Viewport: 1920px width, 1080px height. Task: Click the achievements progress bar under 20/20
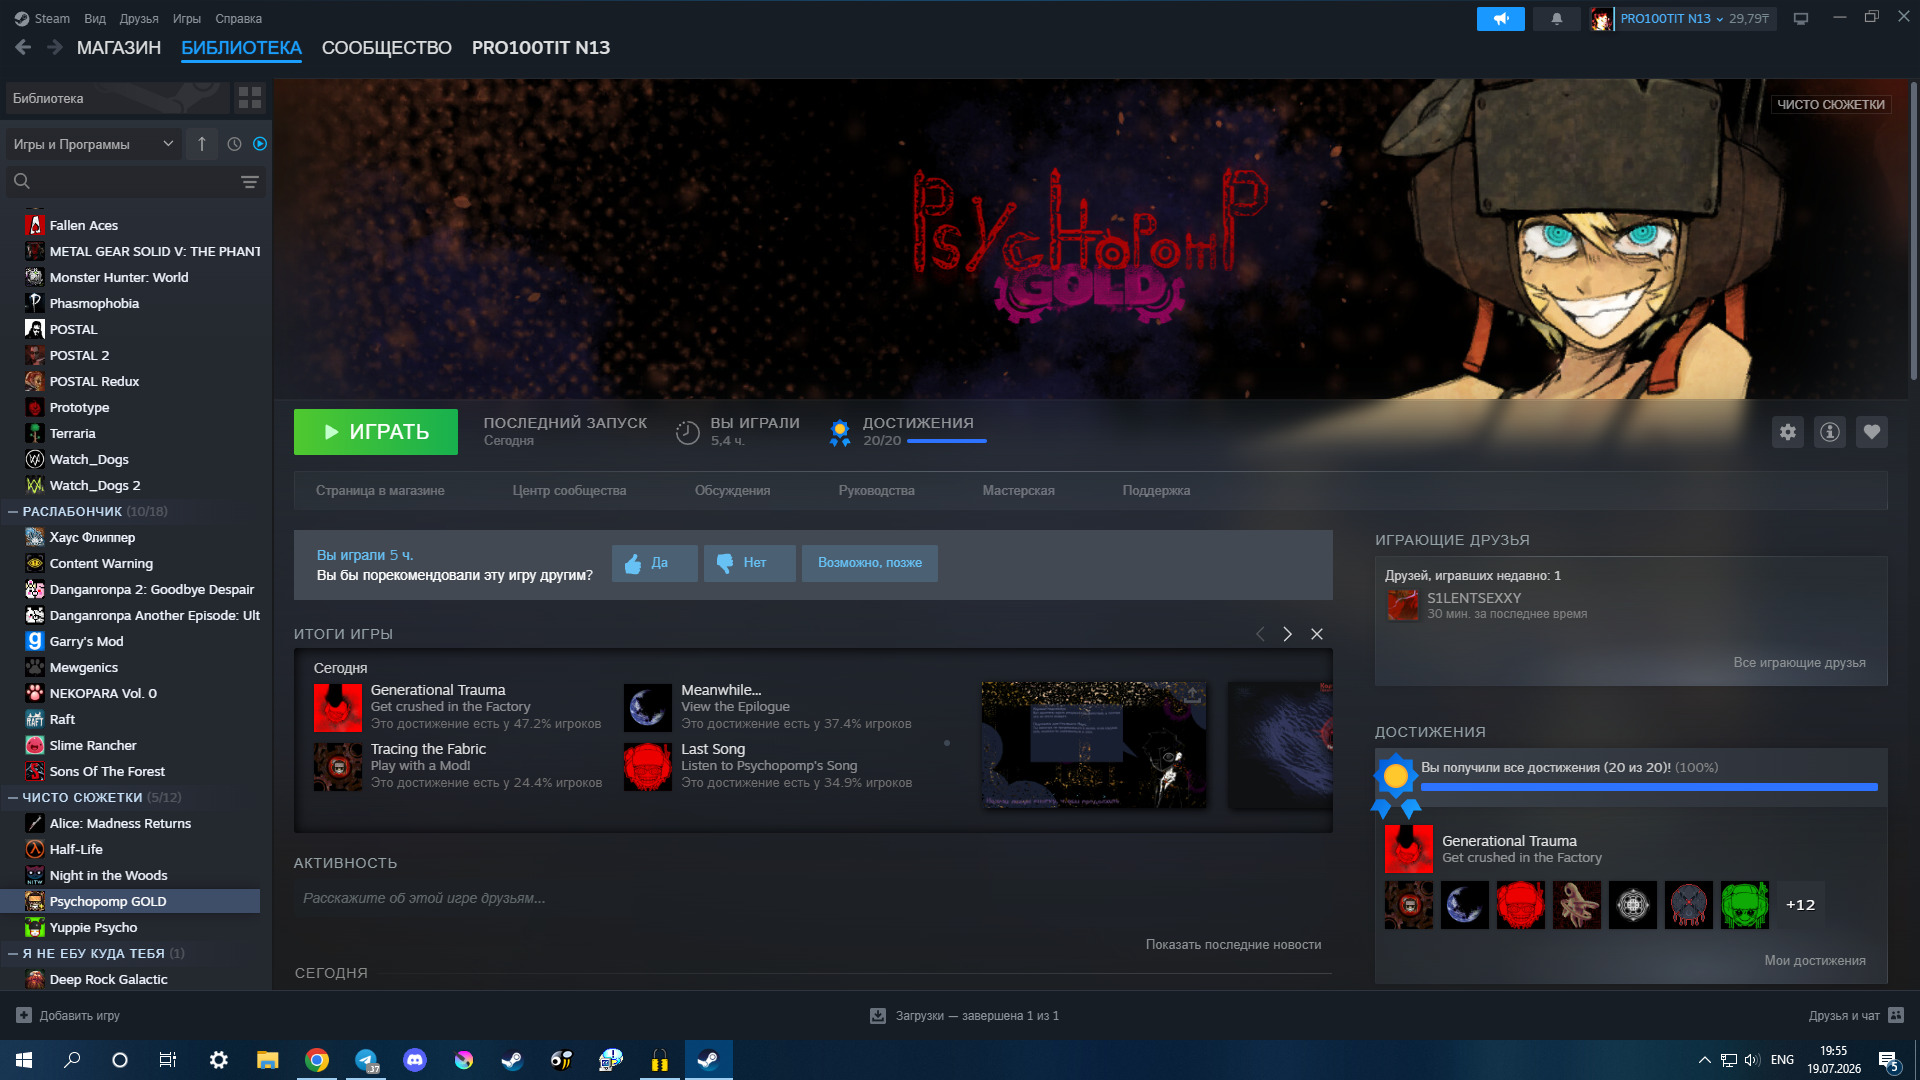(x=947, y=441)
